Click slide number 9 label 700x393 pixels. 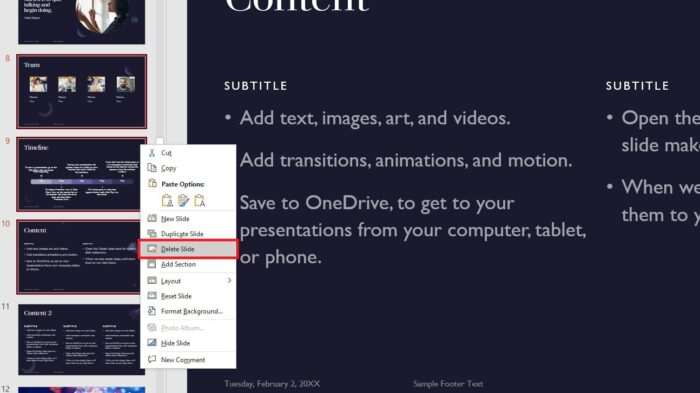pos(7,141)
